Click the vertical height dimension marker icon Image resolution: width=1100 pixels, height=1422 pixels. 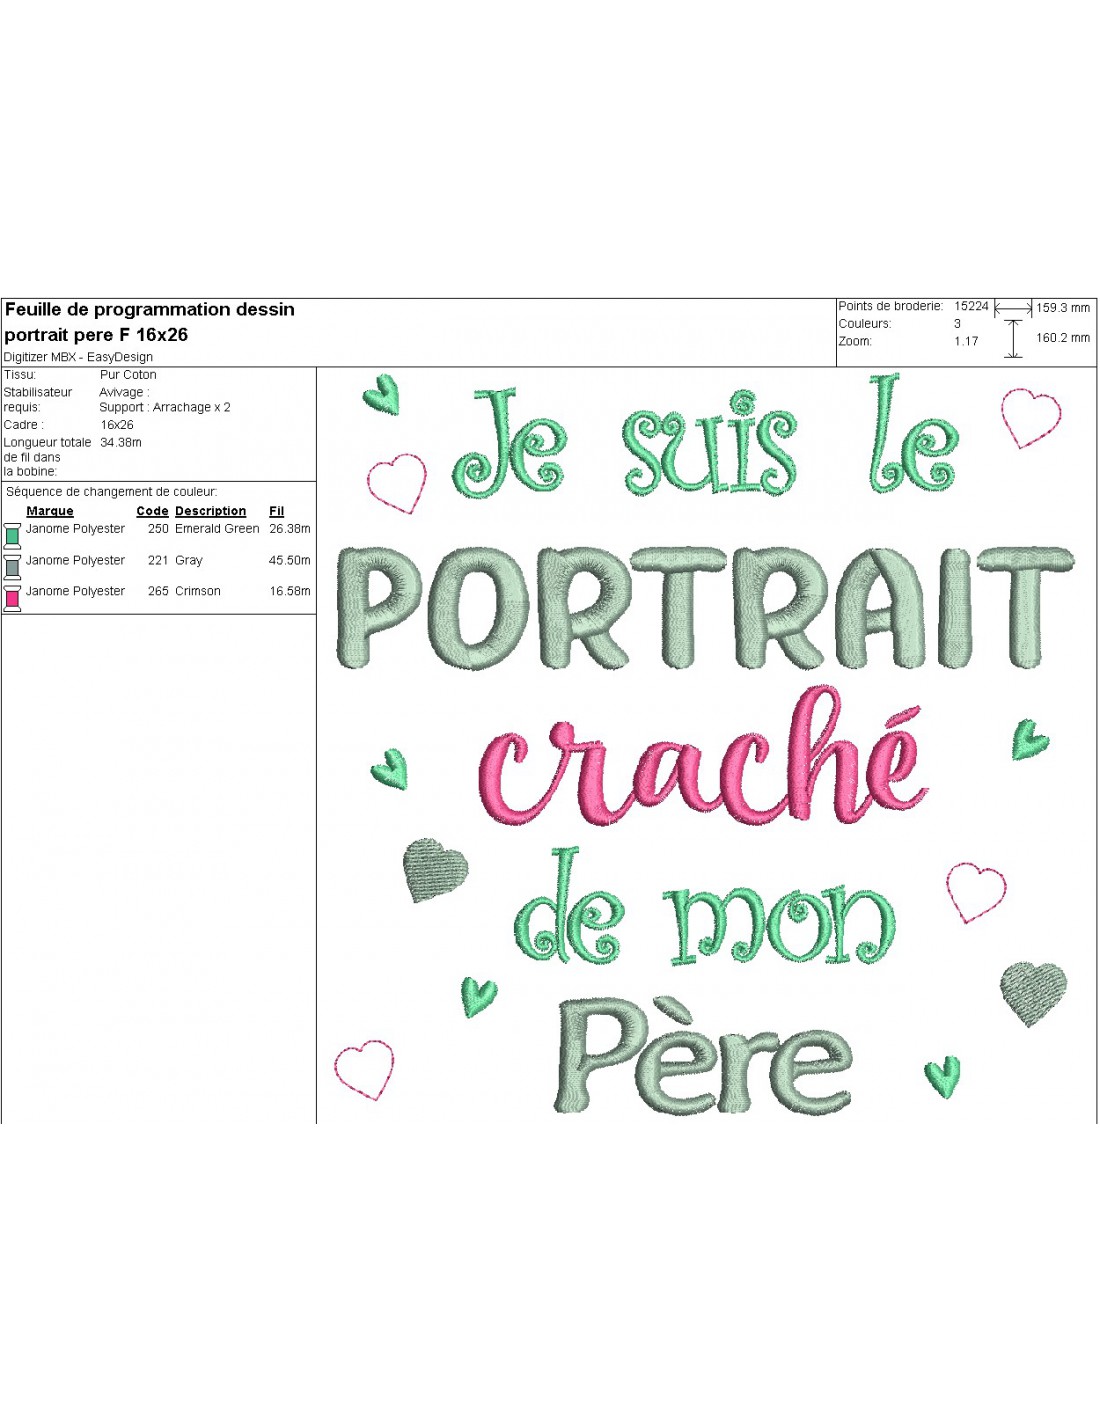(x=1013, y=339)
